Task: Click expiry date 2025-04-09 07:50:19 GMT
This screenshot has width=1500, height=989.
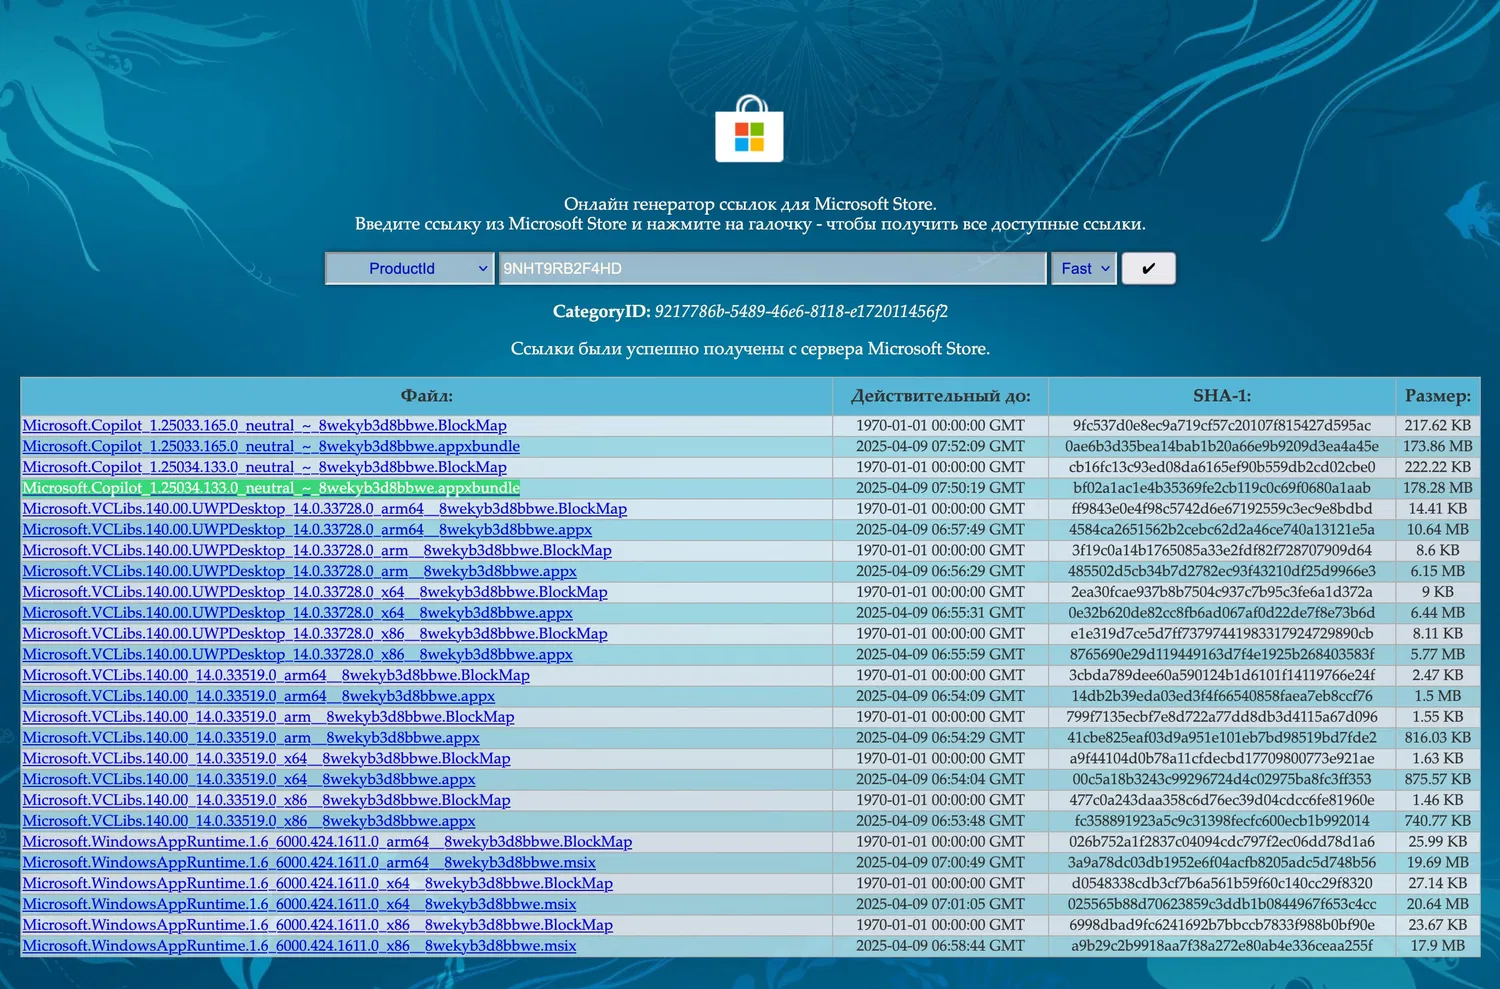Action: [x=941, y=488]
